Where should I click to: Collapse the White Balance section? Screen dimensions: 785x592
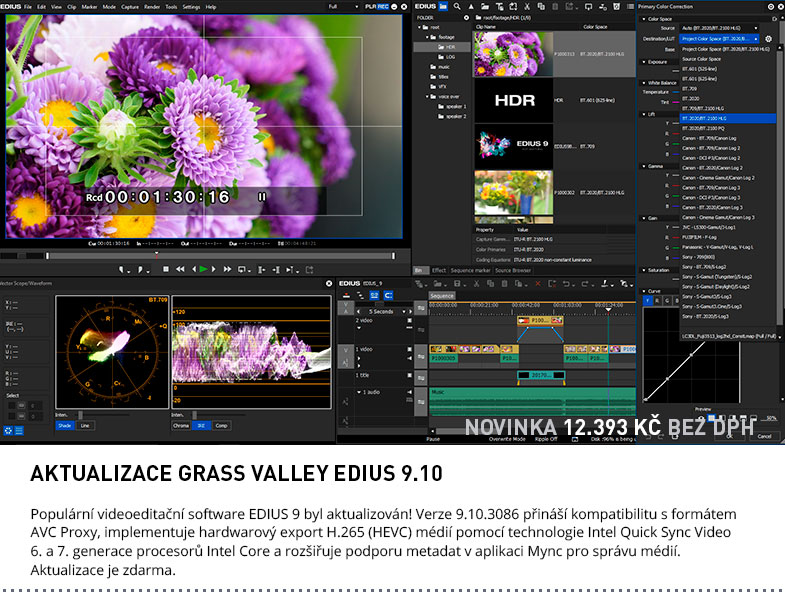644,83
